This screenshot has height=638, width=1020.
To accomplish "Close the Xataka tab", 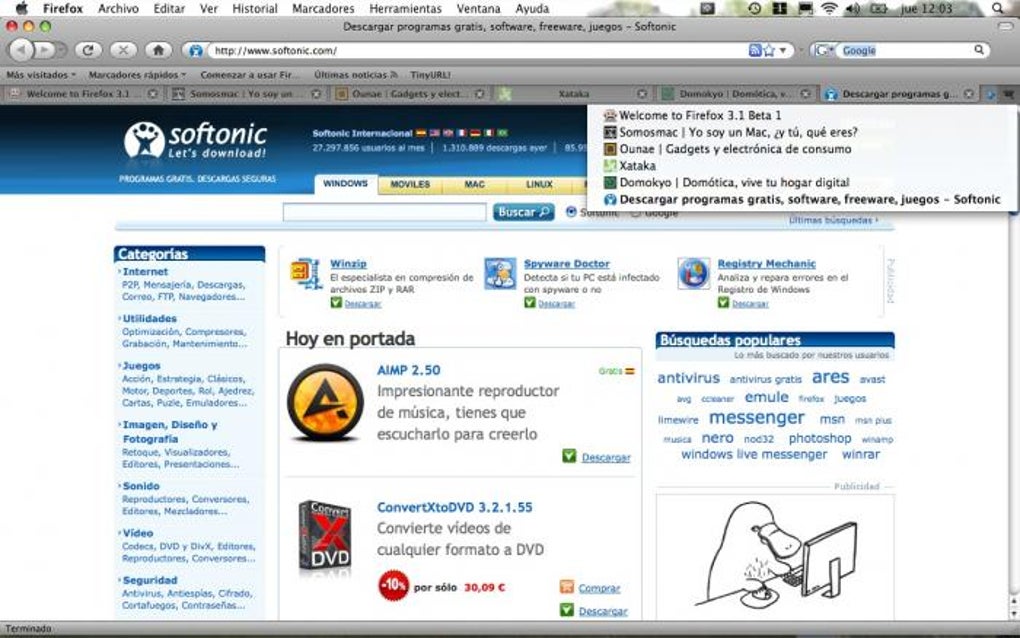I will point(642,94).
